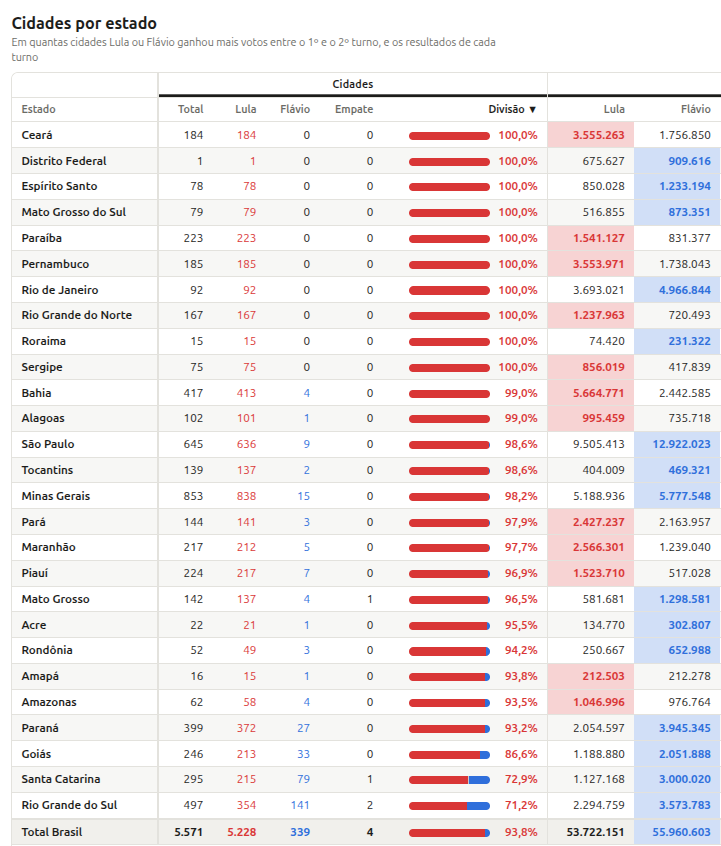721x846 pixels.
Task: Click Rio de Janeiro state name
Action: (x=60, y=290)
